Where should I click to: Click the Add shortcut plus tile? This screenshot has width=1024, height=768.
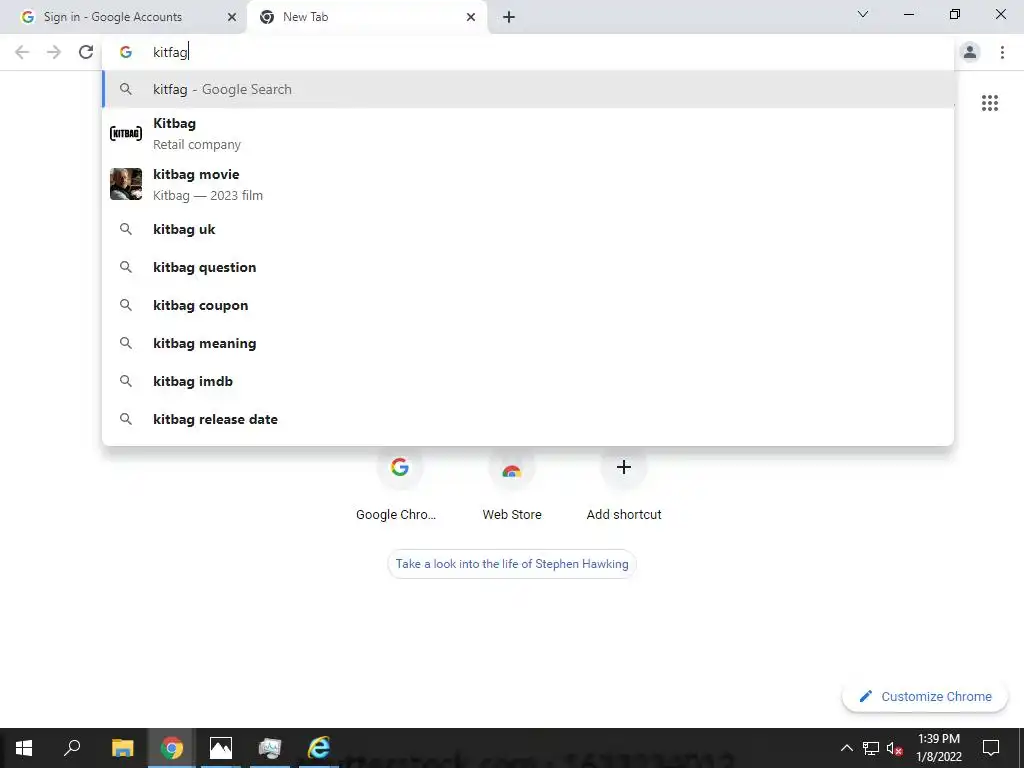click(x=624, y=484)
